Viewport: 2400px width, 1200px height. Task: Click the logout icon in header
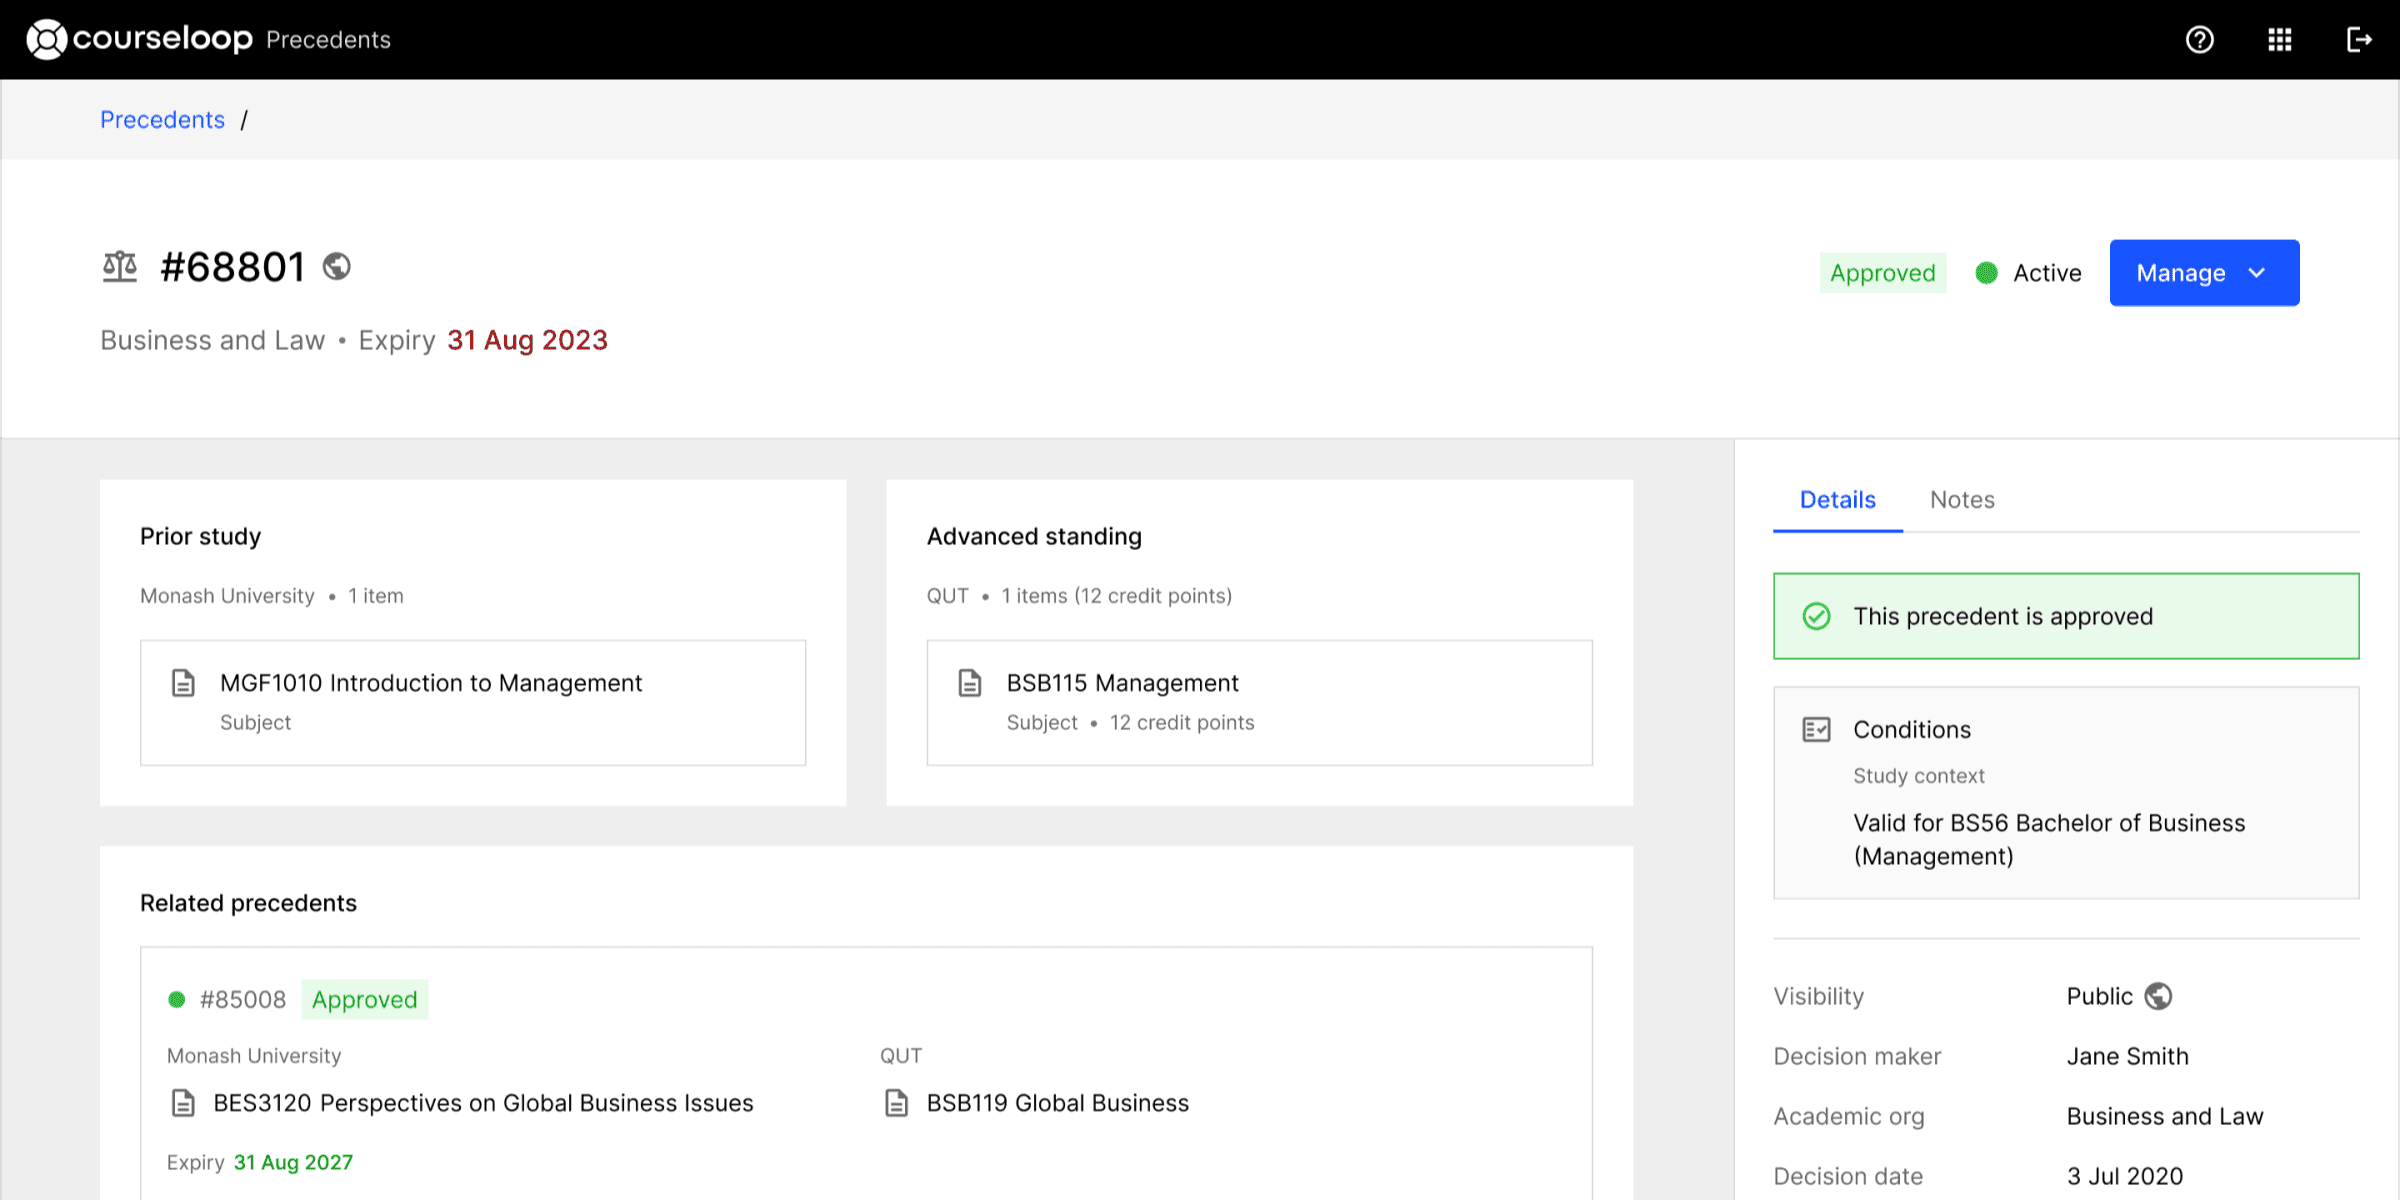(2359, 40)
